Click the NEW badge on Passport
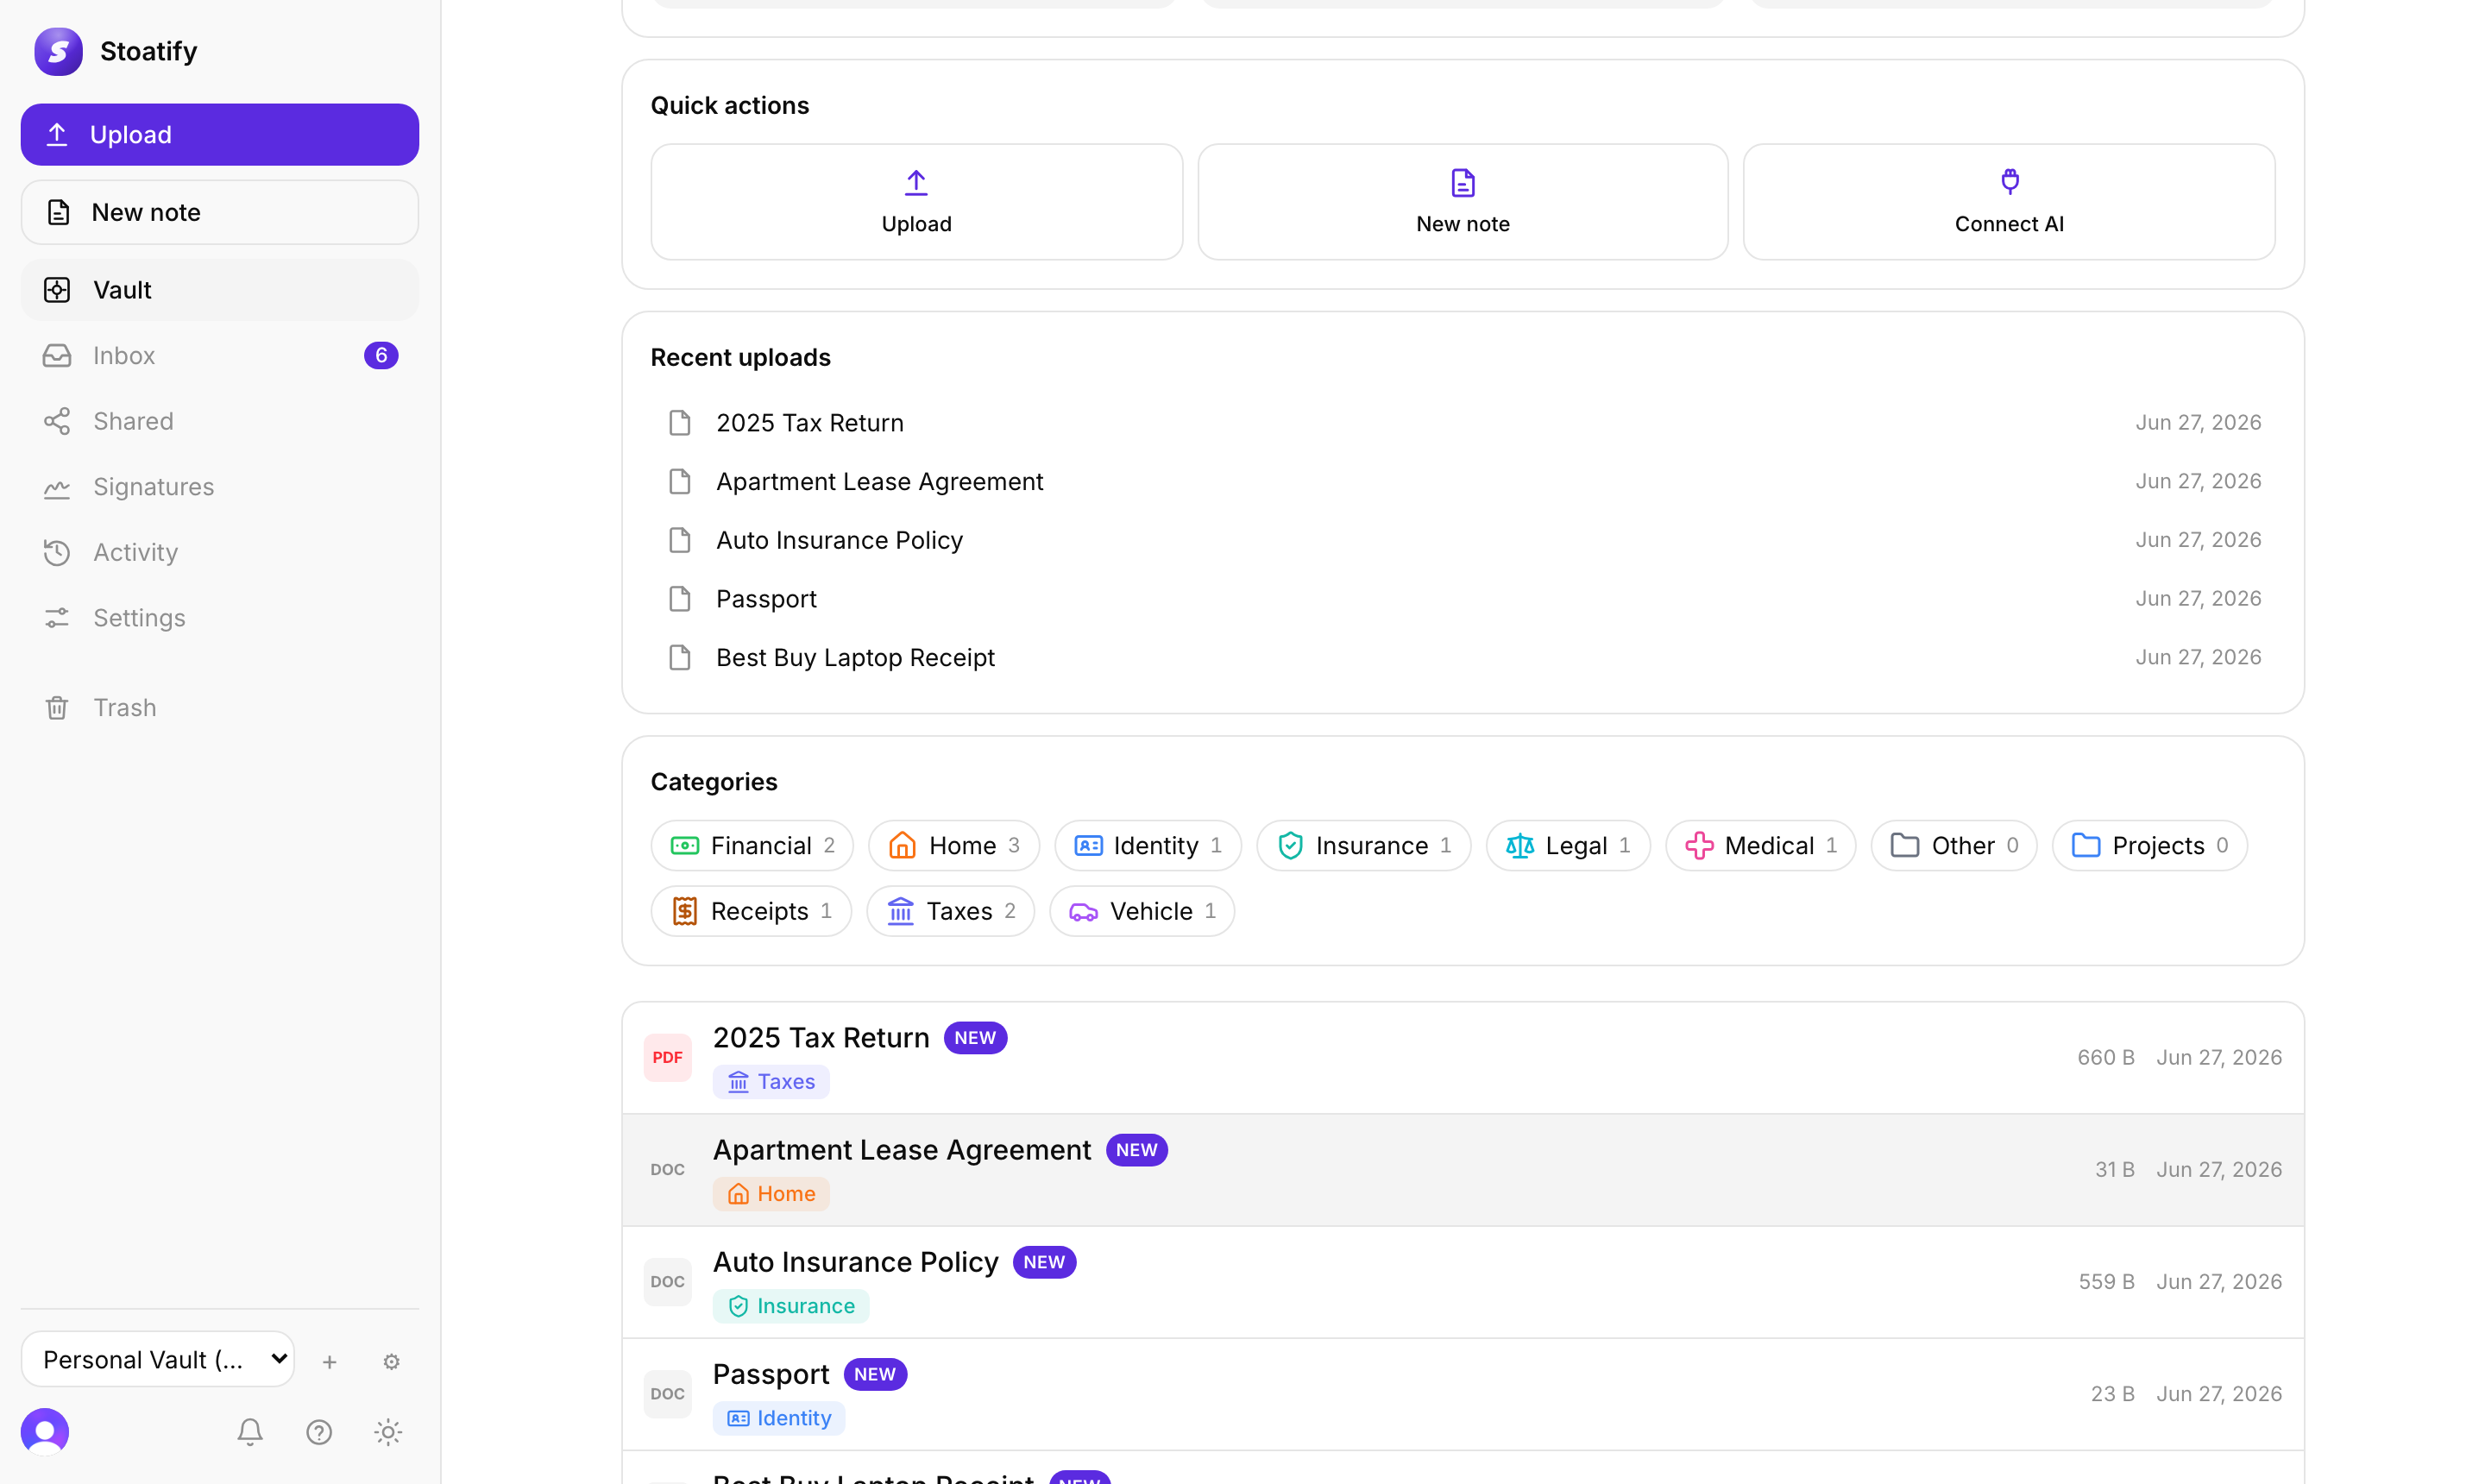The height and width of the screenshot is (1484, 2485). click(875, 1374)
